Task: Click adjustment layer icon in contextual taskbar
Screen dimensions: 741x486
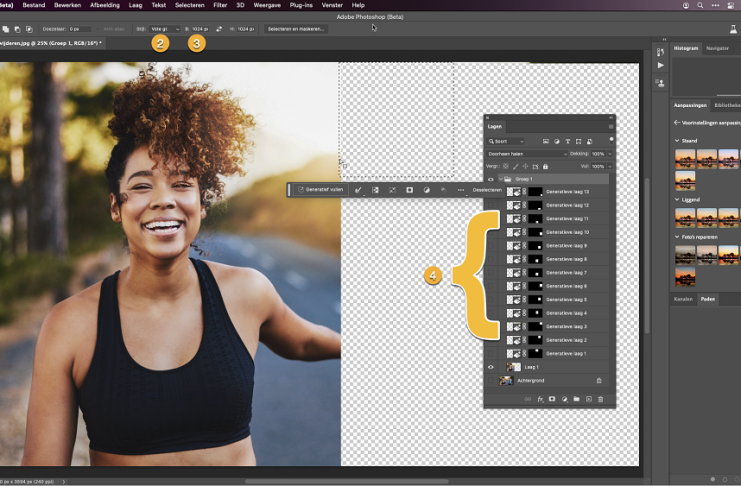Action: pos(426,190)
